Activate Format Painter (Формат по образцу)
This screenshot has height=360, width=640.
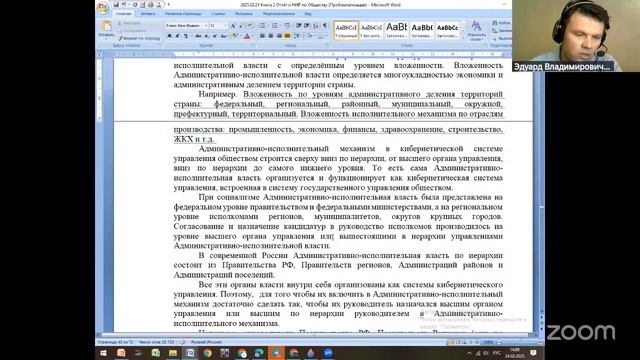click(x=139, y=38)
